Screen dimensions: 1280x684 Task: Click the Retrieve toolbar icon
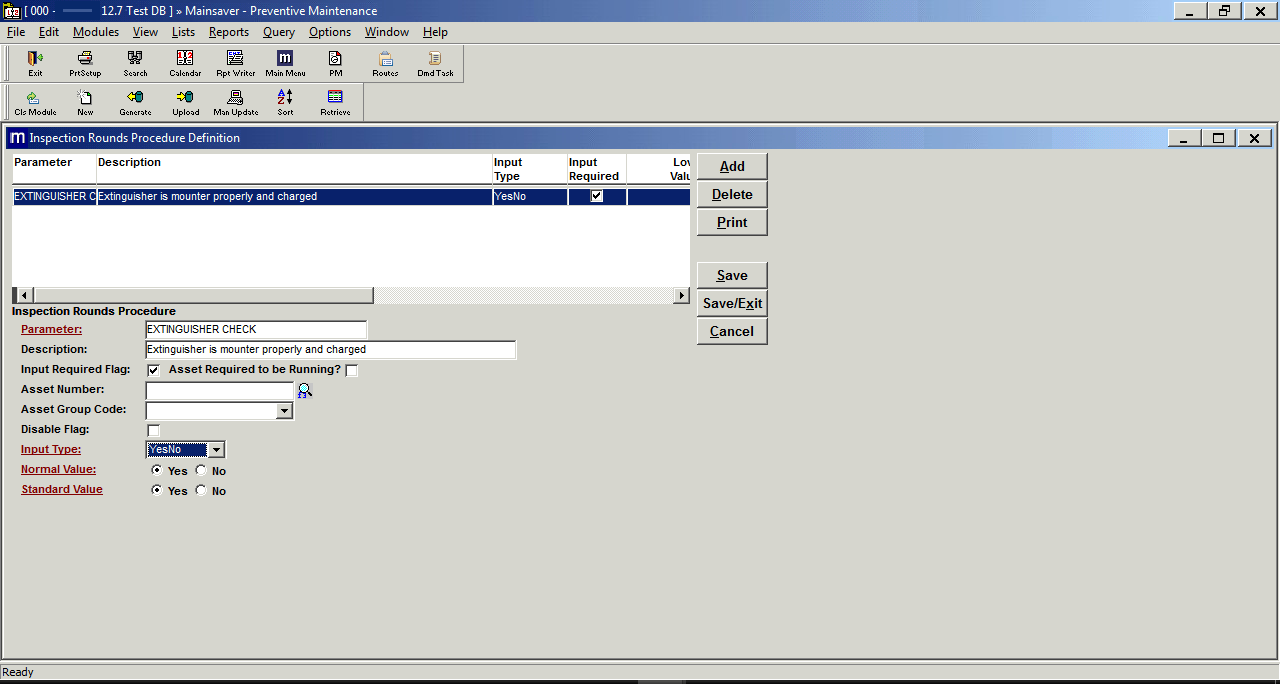[335, 102]
